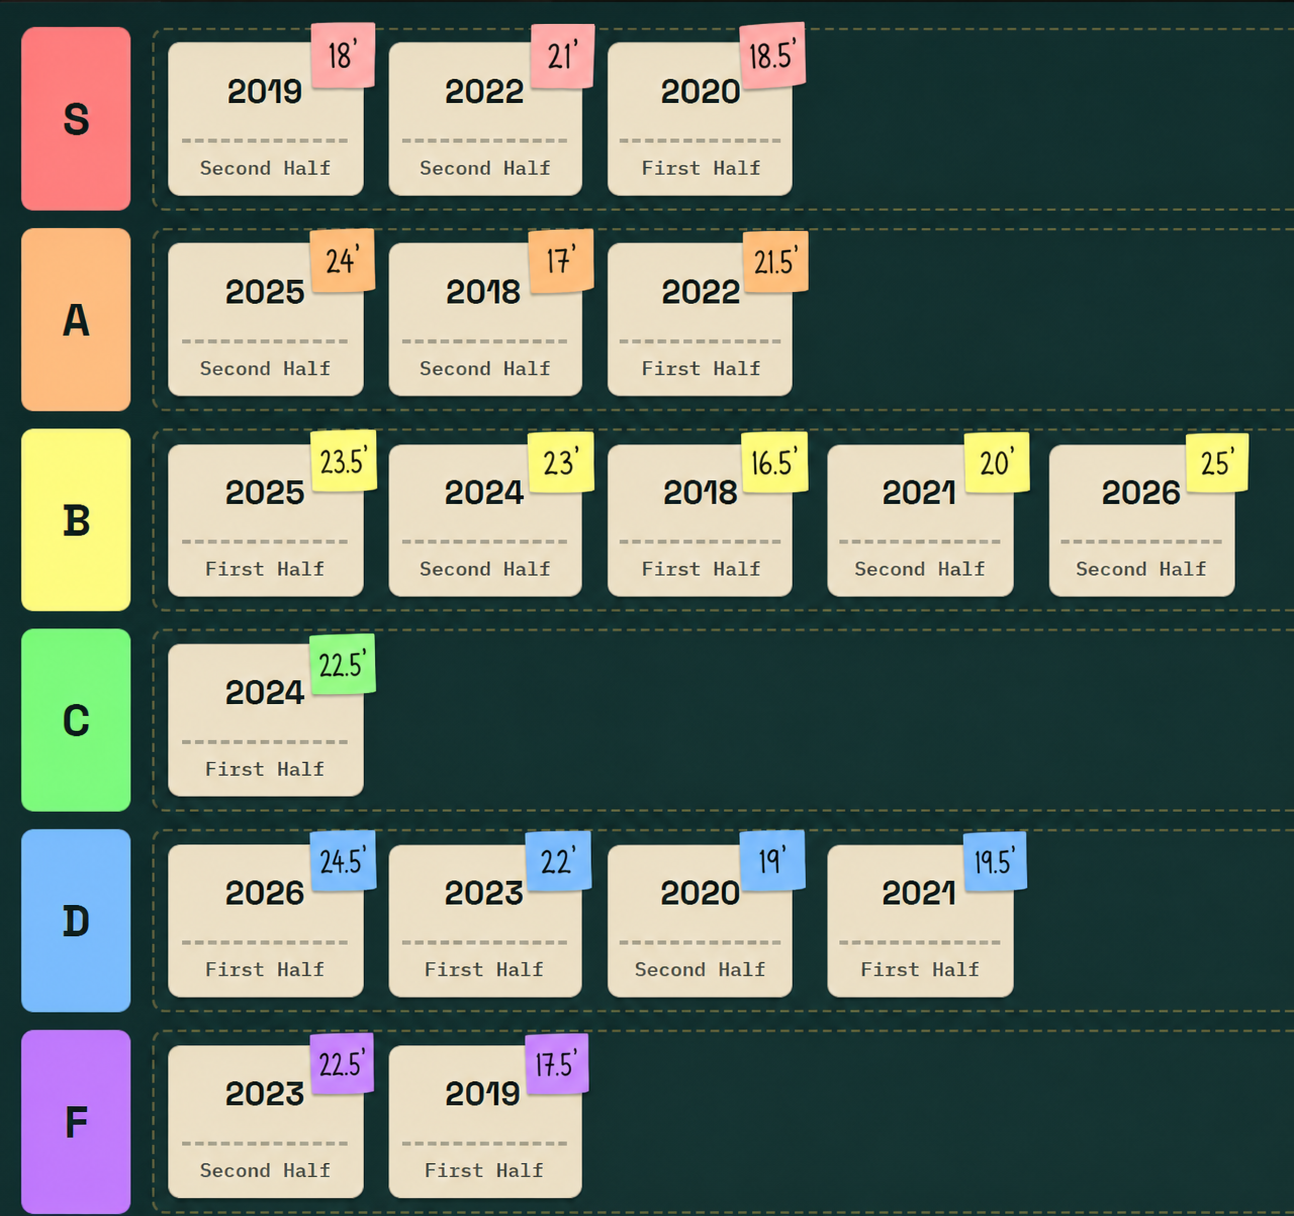Select the 2019 Second Half card
The height and width of the screenshot is (1216, 1294).
265,119
